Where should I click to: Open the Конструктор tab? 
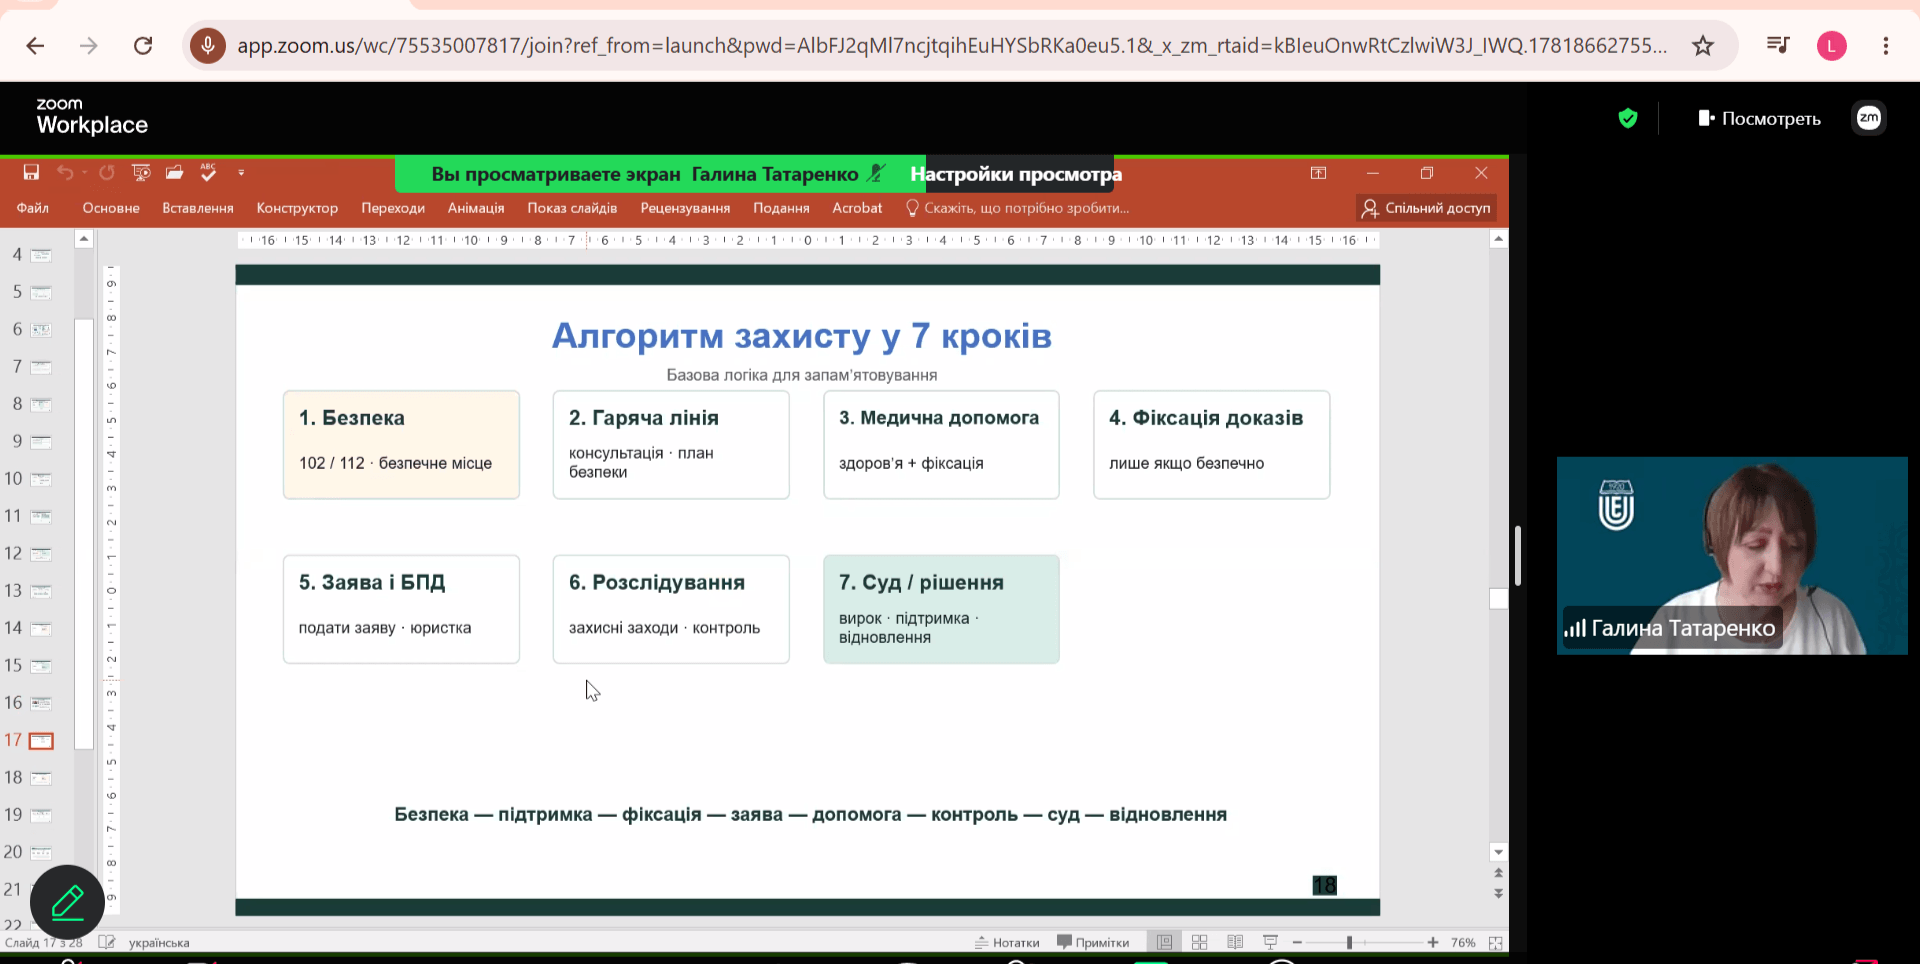click(297, 208)
